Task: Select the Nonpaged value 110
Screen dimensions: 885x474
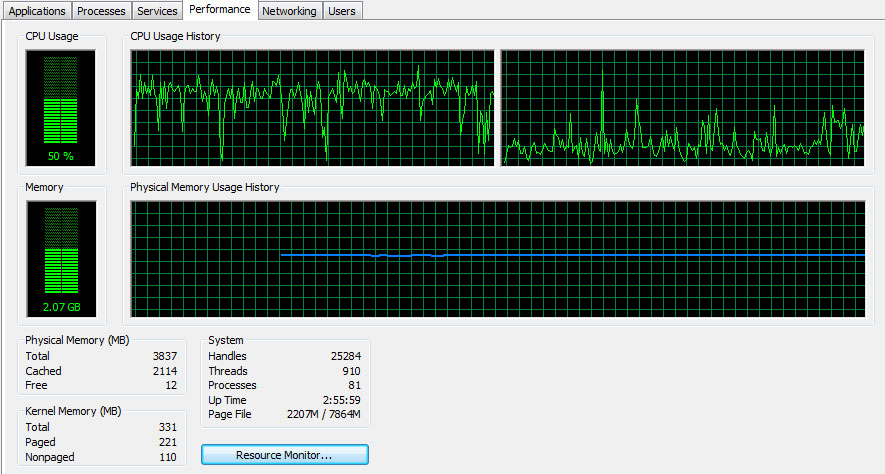Action: (168, 457)
